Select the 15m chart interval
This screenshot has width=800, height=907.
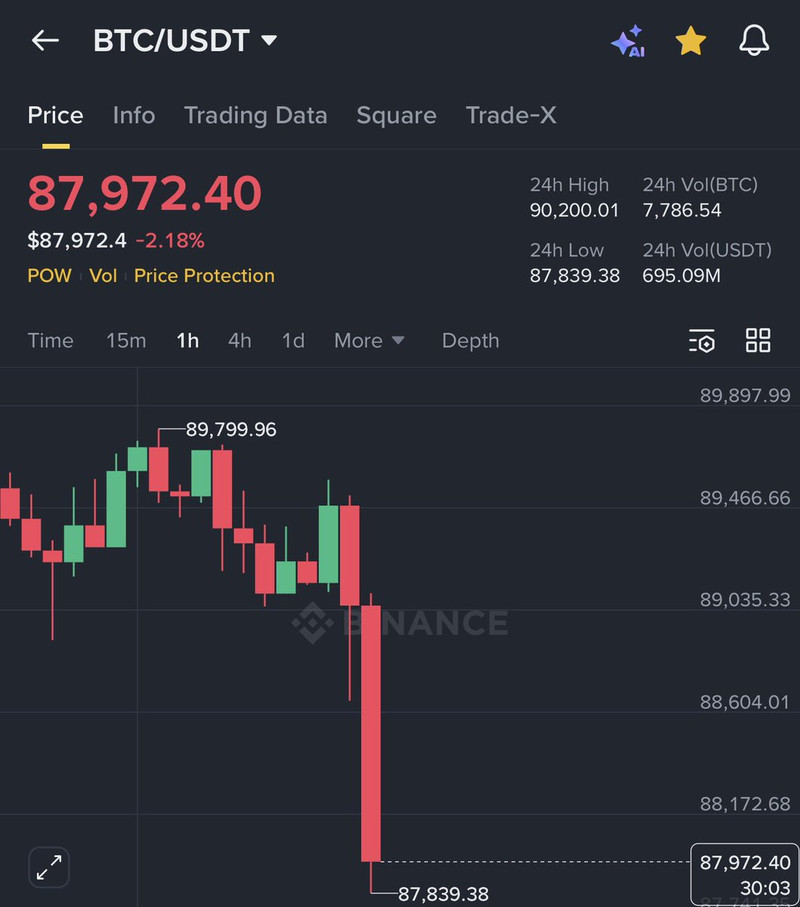tap(126, 341)
